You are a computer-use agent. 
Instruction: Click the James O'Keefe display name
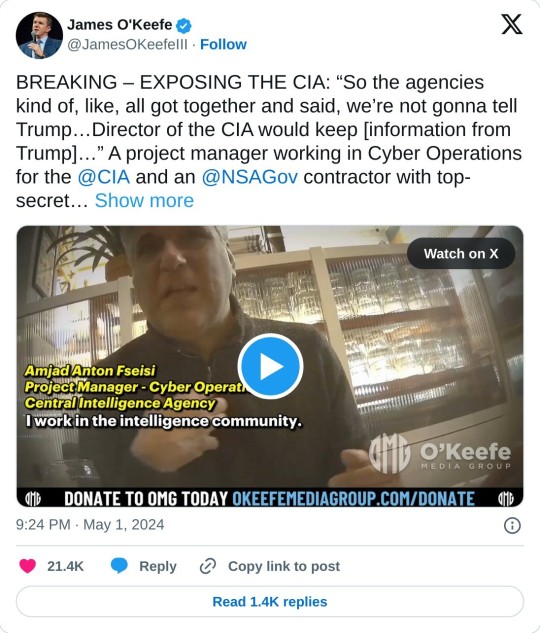point(119,25)
